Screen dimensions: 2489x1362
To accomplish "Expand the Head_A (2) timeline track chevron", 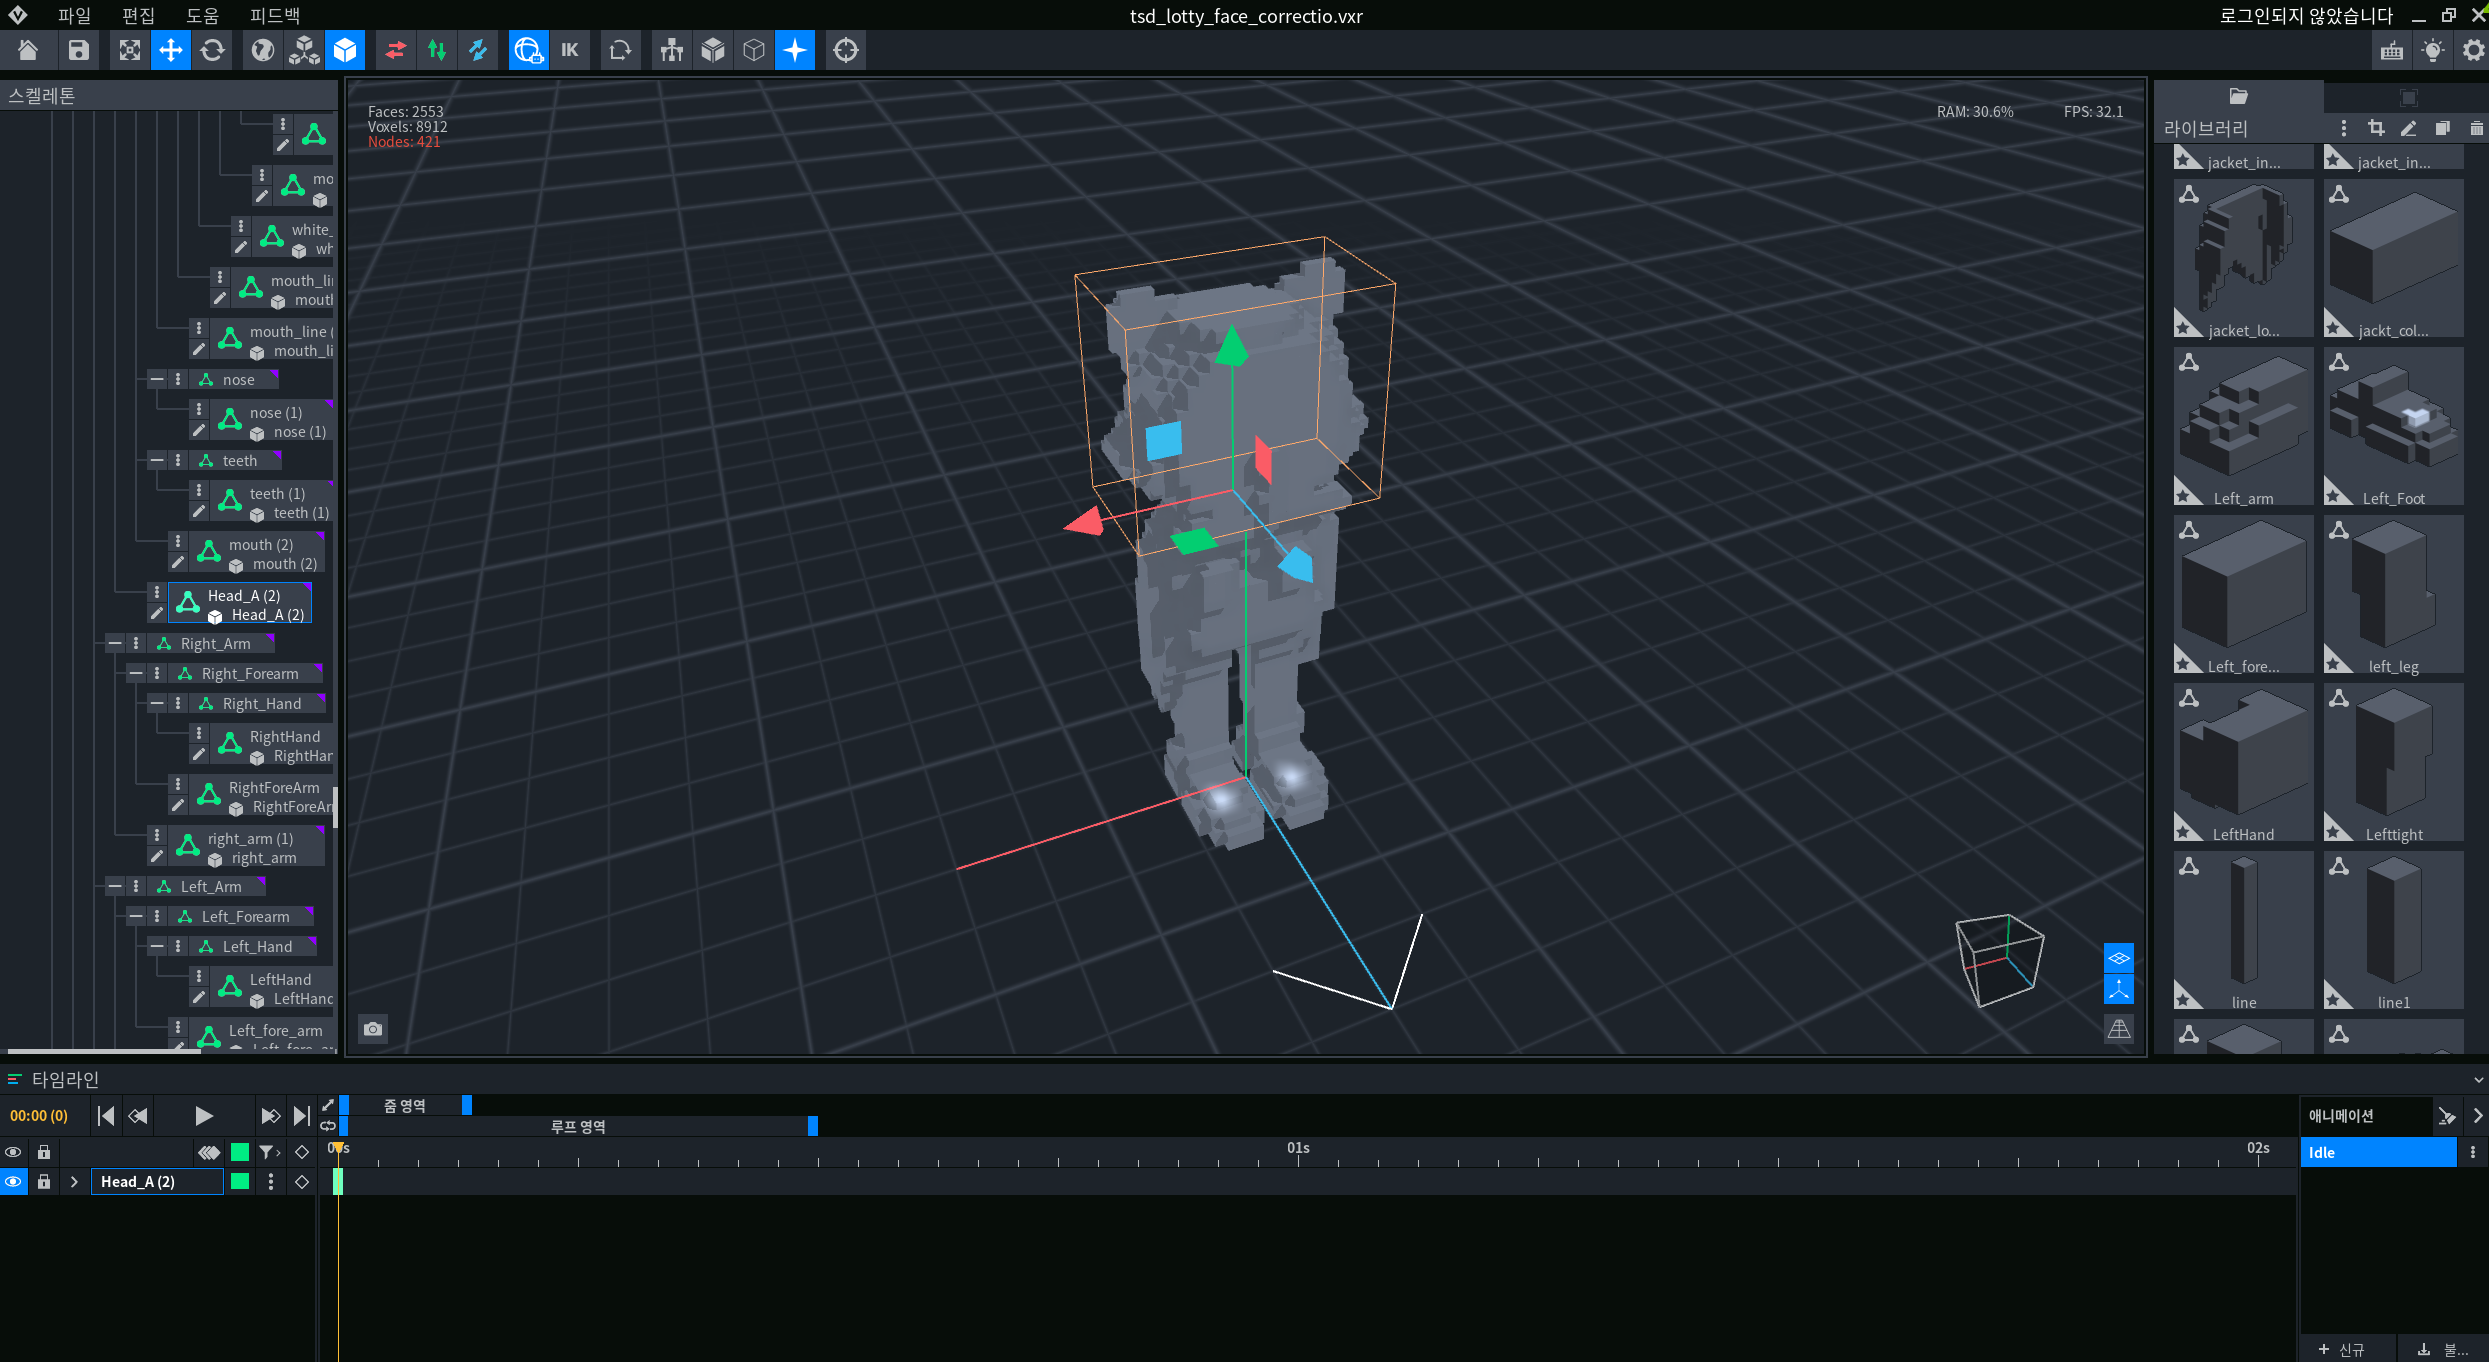I will click(x=74, y=1182).
